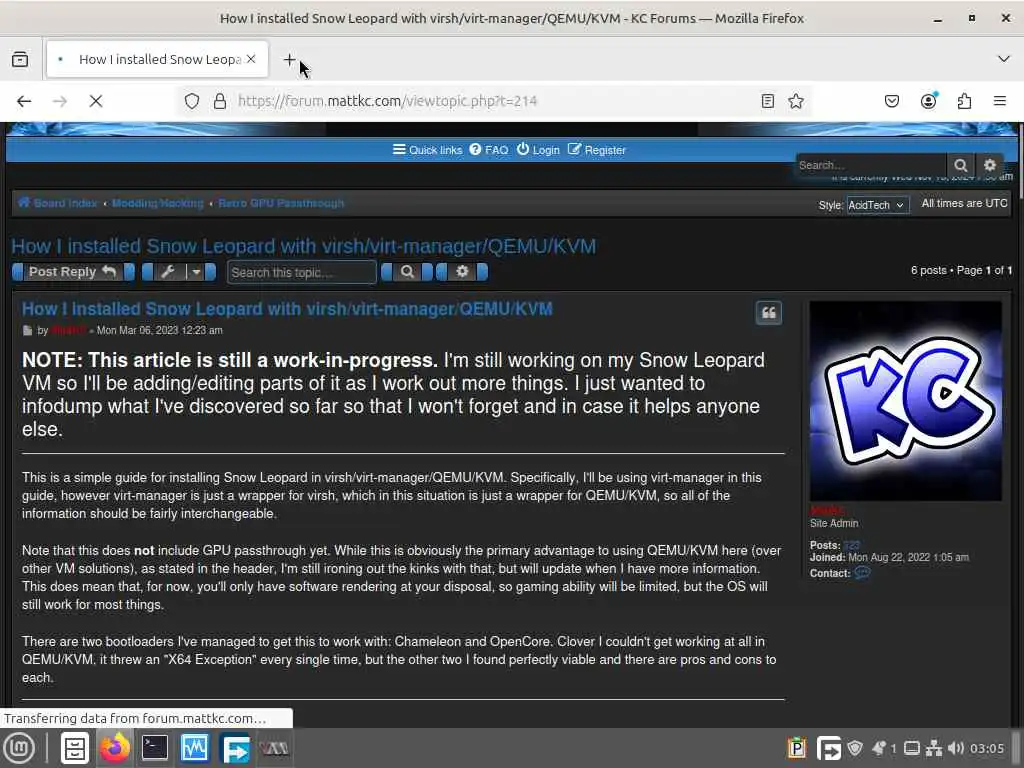Open virt-manager taskbar icon
Image resolution: width=1024 pixels, height=768 pixels.
tap(274, 748)
